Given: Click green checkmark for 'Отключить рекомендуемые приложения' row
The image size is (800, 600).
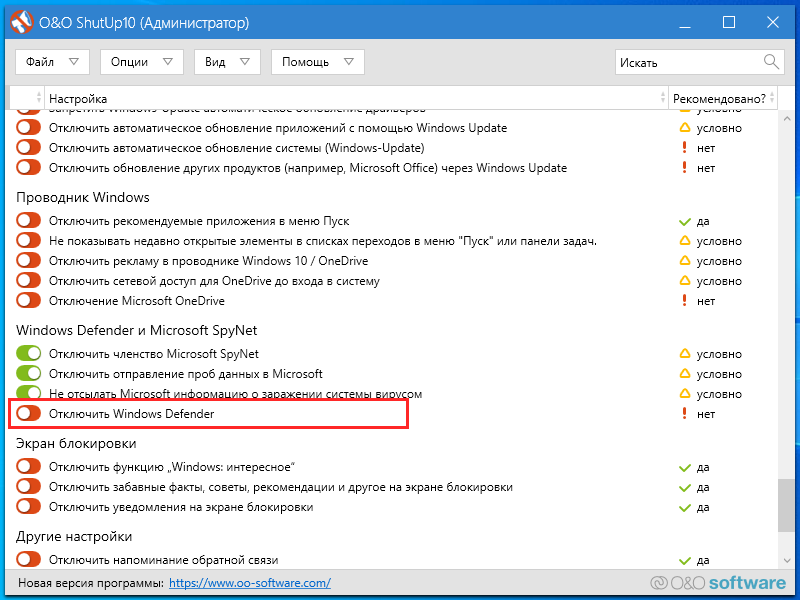Looking at the screenshot, I should (685, 222).
